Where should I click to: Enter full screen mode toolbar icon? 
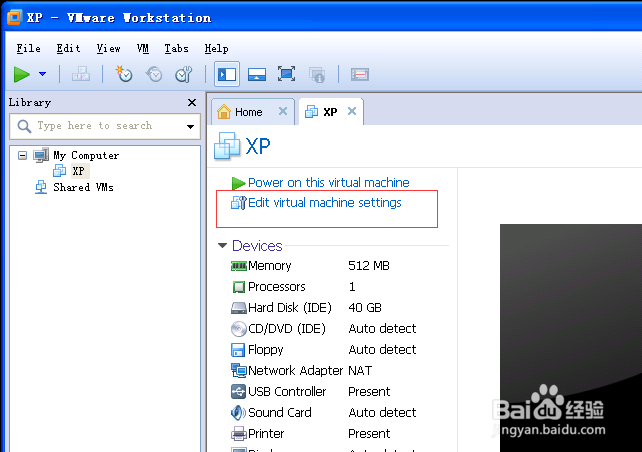(286, 74)
